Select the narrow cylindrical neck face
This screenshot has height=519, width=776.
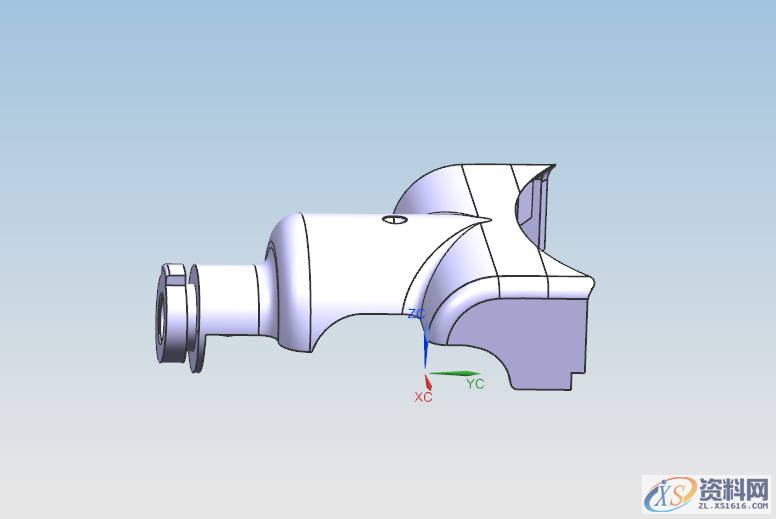click(x=230, y=300)
